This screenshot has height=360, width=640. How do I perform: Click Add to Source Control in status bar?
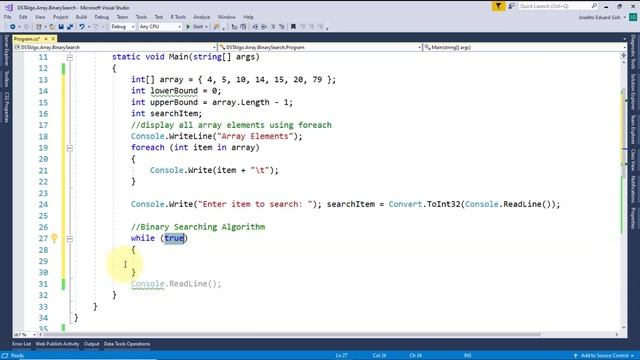pos(604,356)
